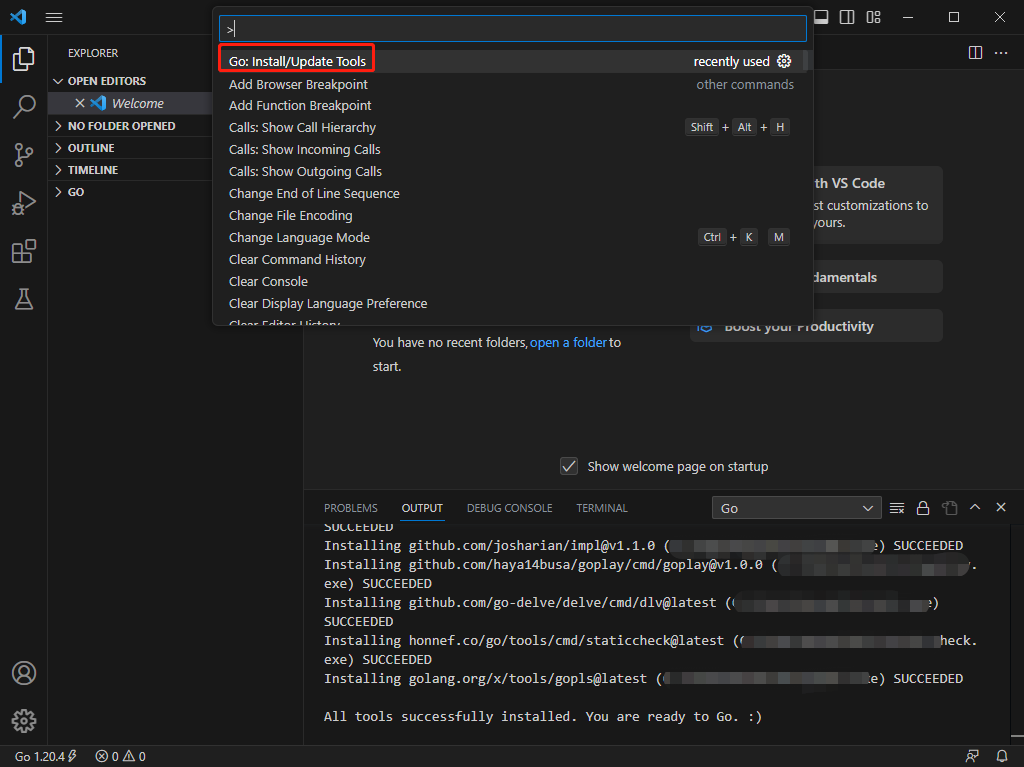
Task: Close the bottom panel
Action: 1000,508
